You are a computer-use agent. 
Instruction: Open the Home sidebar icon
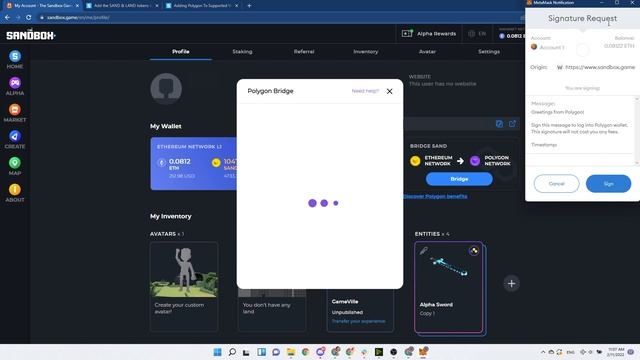[x=15, y=59]
